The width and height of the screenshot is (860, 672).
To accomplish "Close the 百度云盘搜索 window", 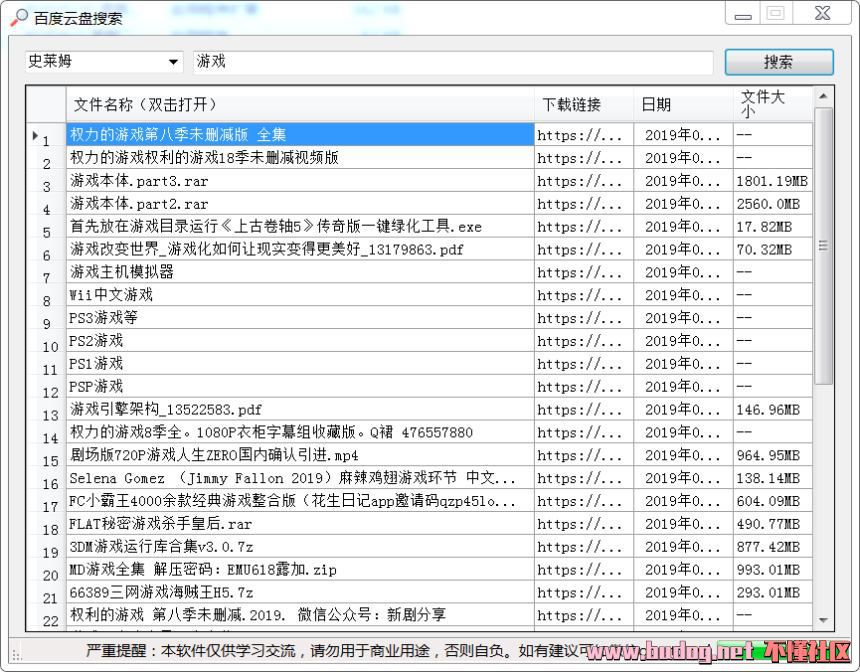I will (822, 14).
